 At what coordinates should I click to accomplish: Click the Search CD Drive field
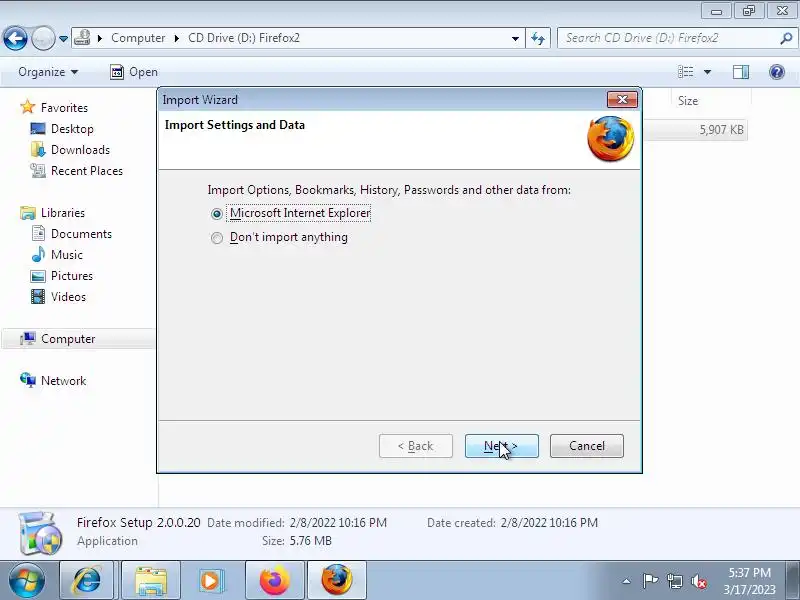coord(671,38)
